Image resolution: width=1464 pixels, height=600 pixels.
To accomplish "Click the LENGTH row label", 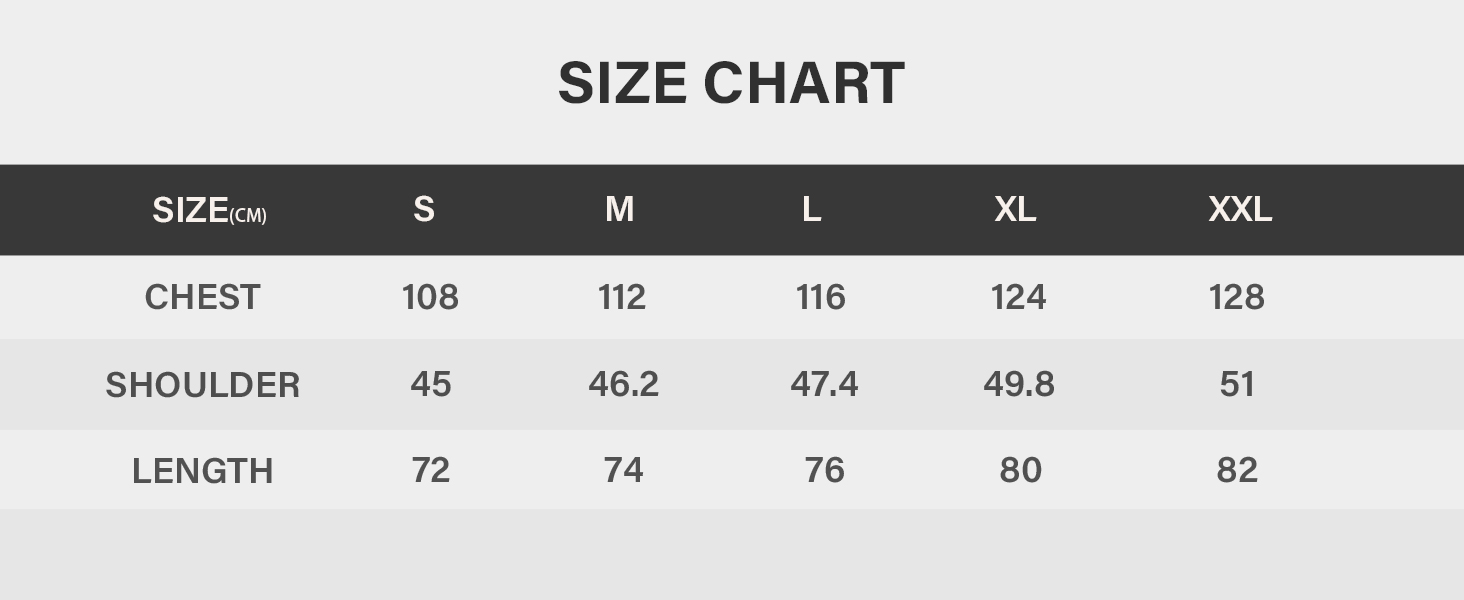I will 203,471.
